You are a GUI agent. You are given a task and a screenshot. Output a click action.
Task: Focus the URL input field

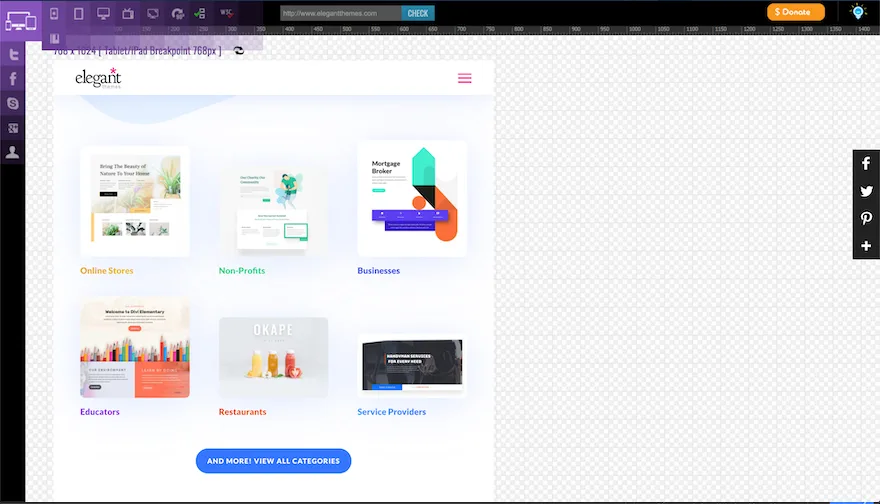coord(341,13)
